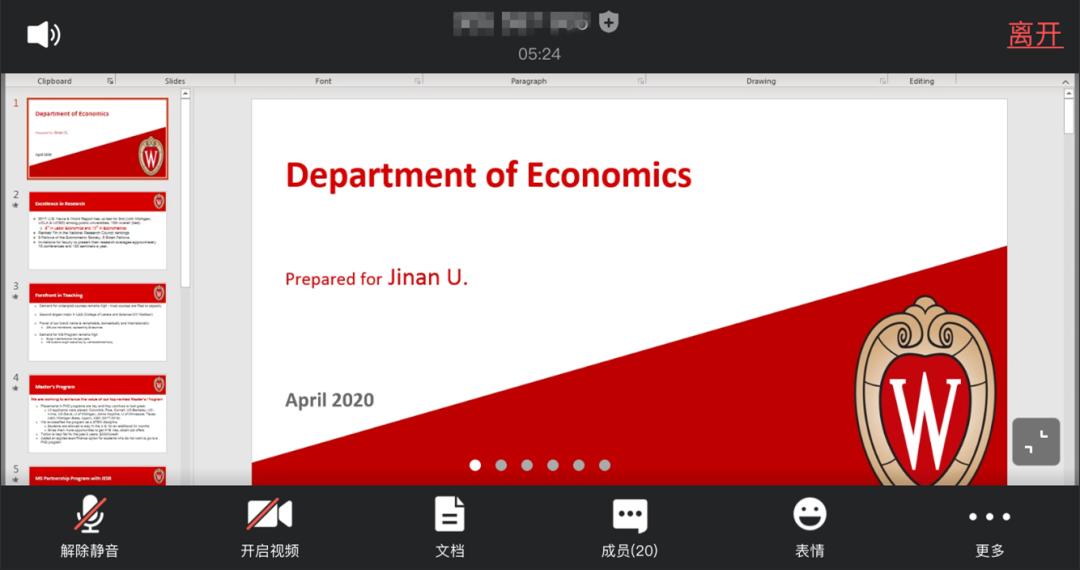Click the shield plus security icon
This screenshot has height=570, width=1080.
pyautogui.click(x=608, y=22)
